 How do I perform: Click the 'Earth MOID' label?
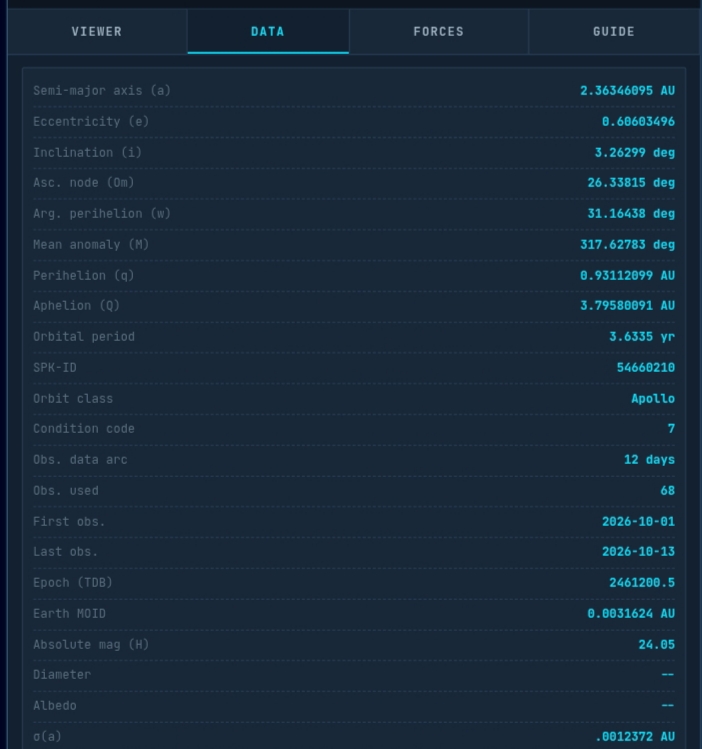(69, 614)
